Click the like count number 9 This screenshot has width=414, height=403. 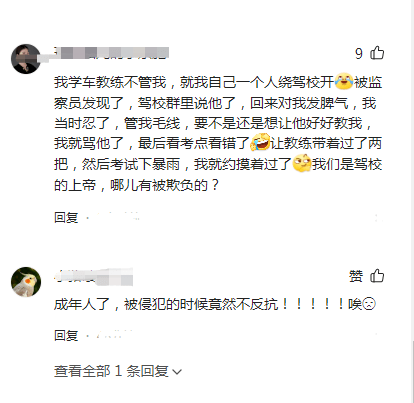(x=359, y=53)
